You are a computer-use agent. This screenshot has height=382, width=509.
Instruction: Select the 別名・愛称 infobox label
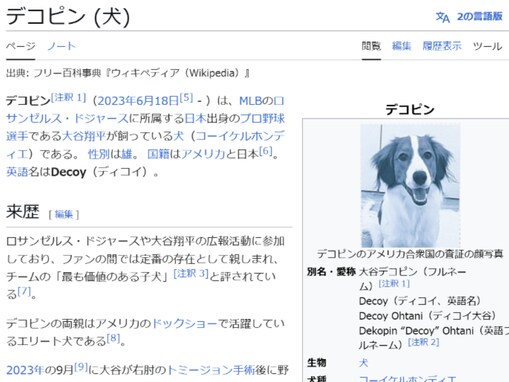click(x=331, y=272)
